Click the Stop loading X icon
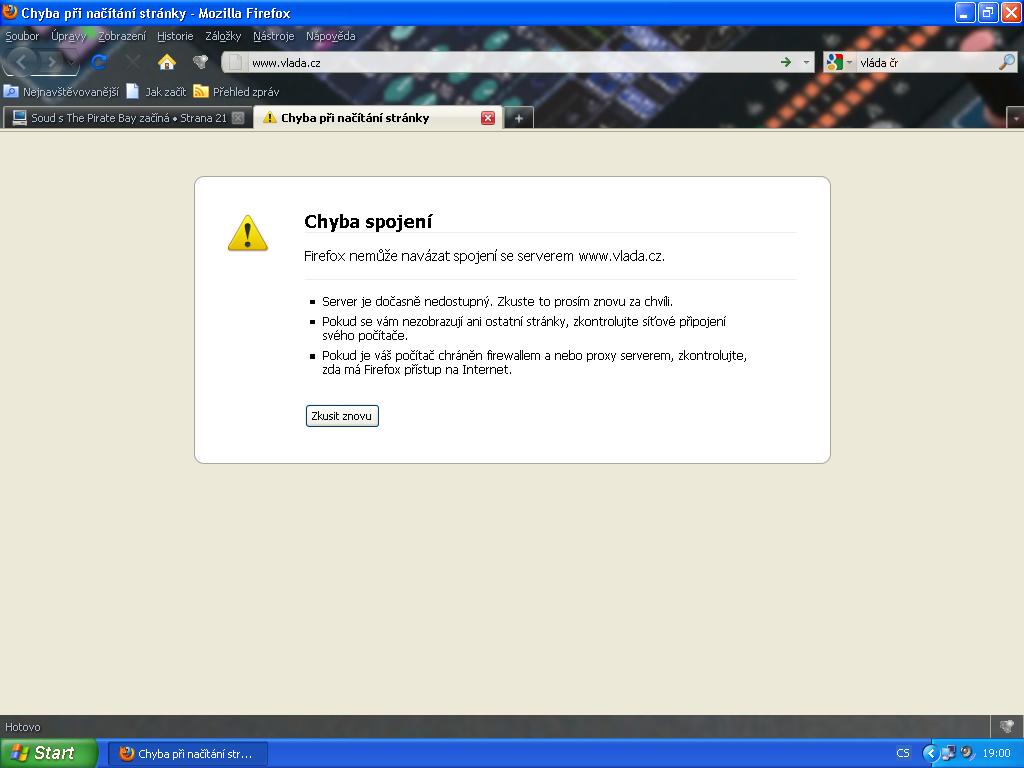1024x768 pixels. (x=133, y=62)
